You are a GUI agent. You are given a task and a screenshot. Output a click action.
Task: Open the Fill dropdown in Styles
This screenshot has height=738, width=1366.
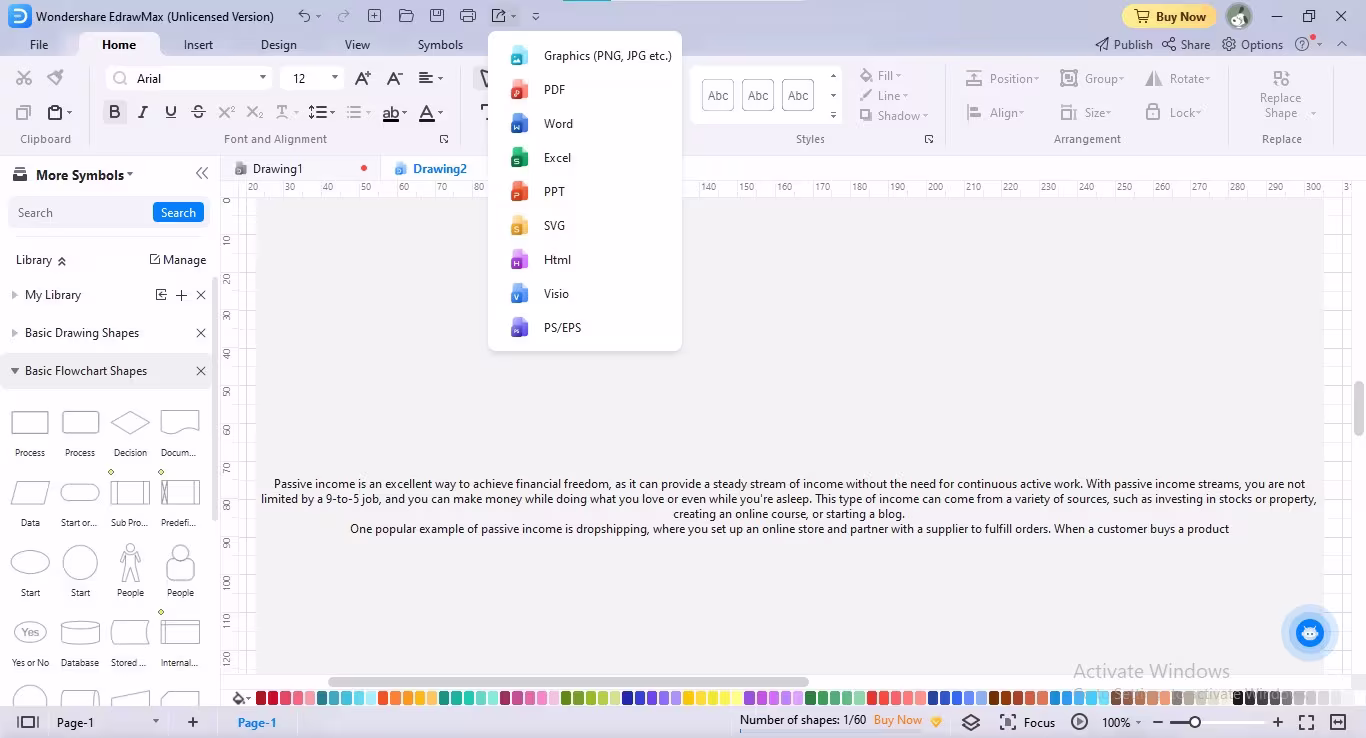click(x=880, y=76)
